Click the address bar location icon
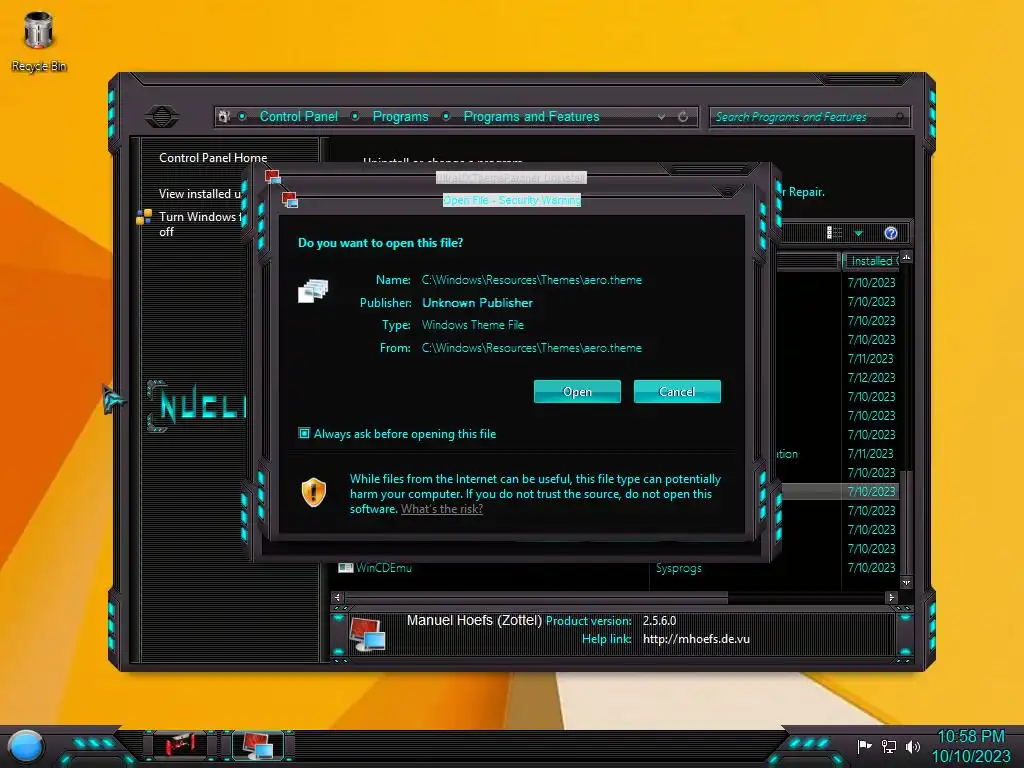This screenshot has width=1024, height=768. 225,117
